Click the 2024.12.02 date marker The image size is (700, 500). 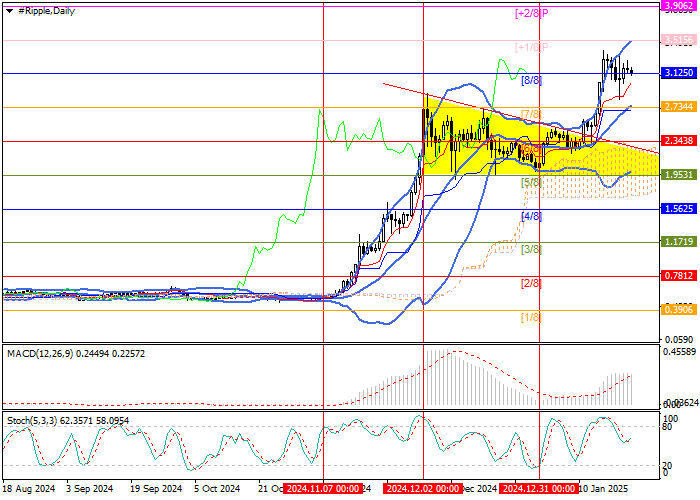click(422, 489)
